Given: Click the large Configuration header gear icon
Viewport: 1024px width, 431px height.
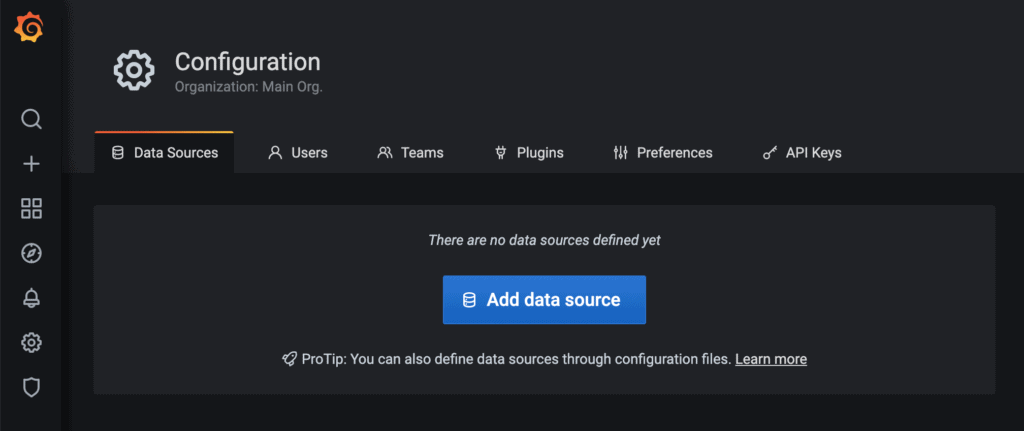Looking at the screenshot, I should [x=134, y=70].
